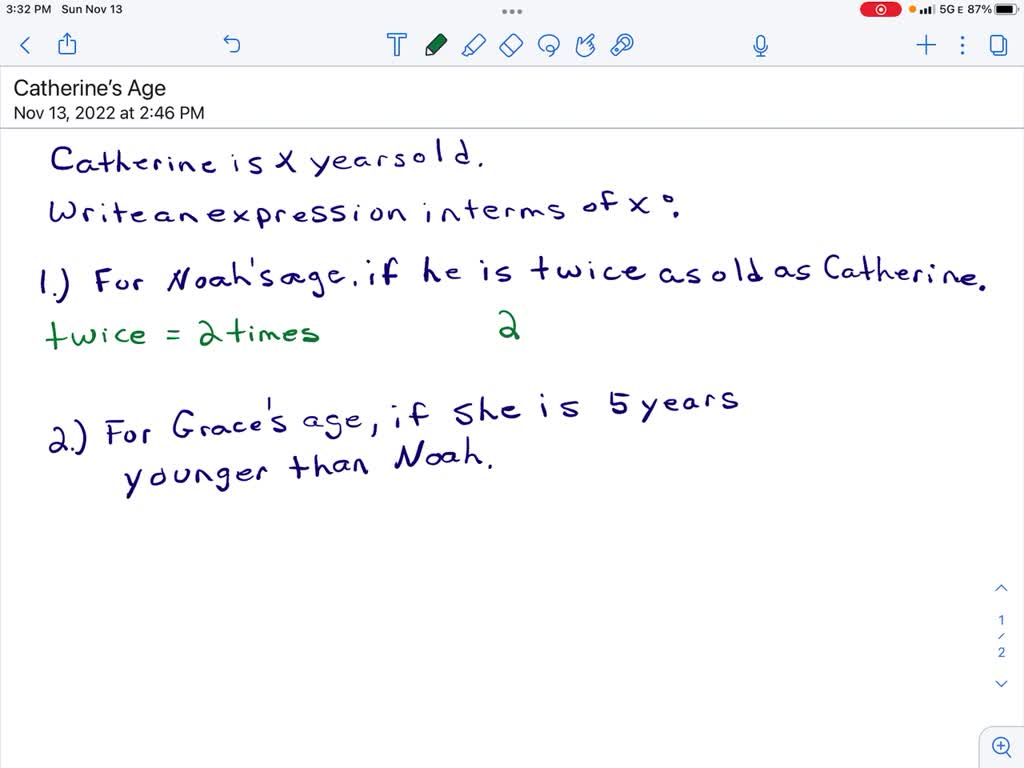
Task: Select the Lasso selection tool
Action: (x=548, y=45)
